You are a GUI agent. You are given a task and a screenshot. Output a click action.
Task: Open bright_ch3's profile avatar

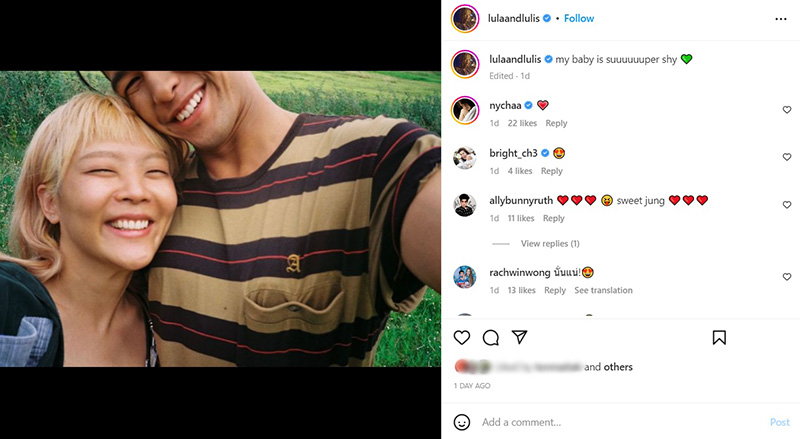[464, 158]
